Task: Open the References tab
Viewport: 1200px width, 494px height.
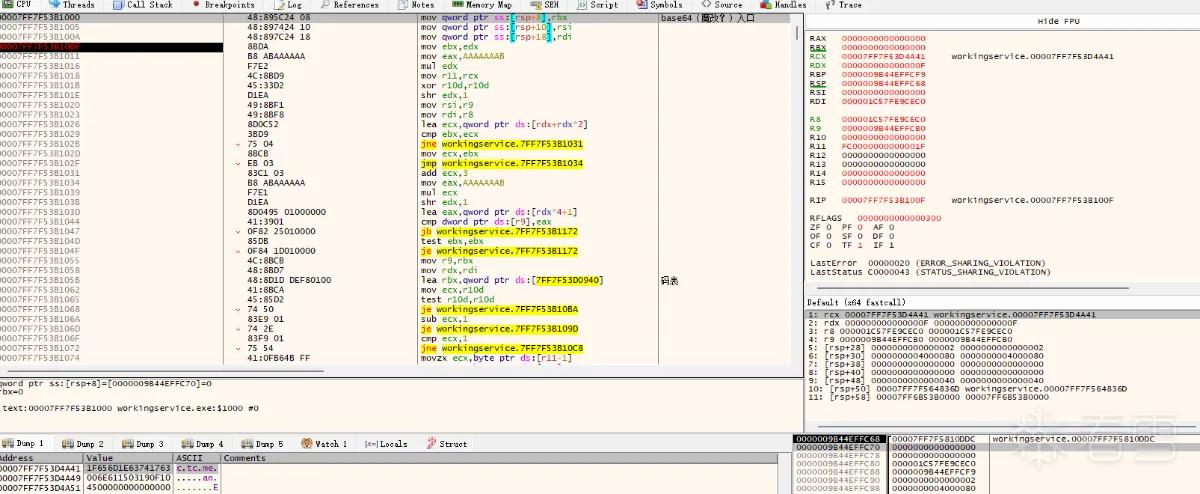Action: coord(349,5)
